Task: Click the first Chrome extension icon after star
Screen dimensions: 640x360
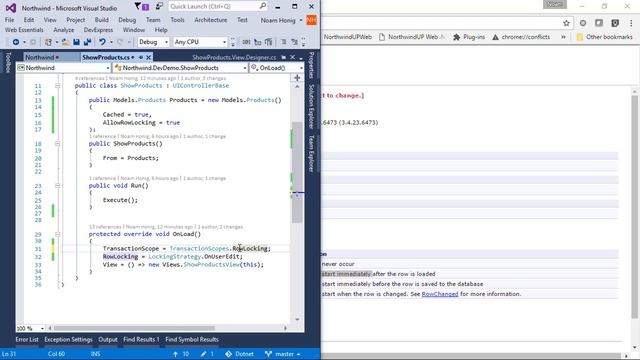Action: point(583,23)
